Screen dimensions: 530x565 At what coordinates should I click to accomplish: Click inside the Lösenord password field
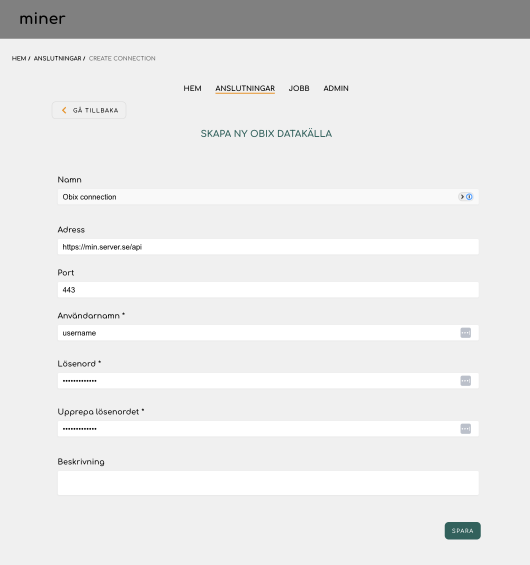click(268, 381)
